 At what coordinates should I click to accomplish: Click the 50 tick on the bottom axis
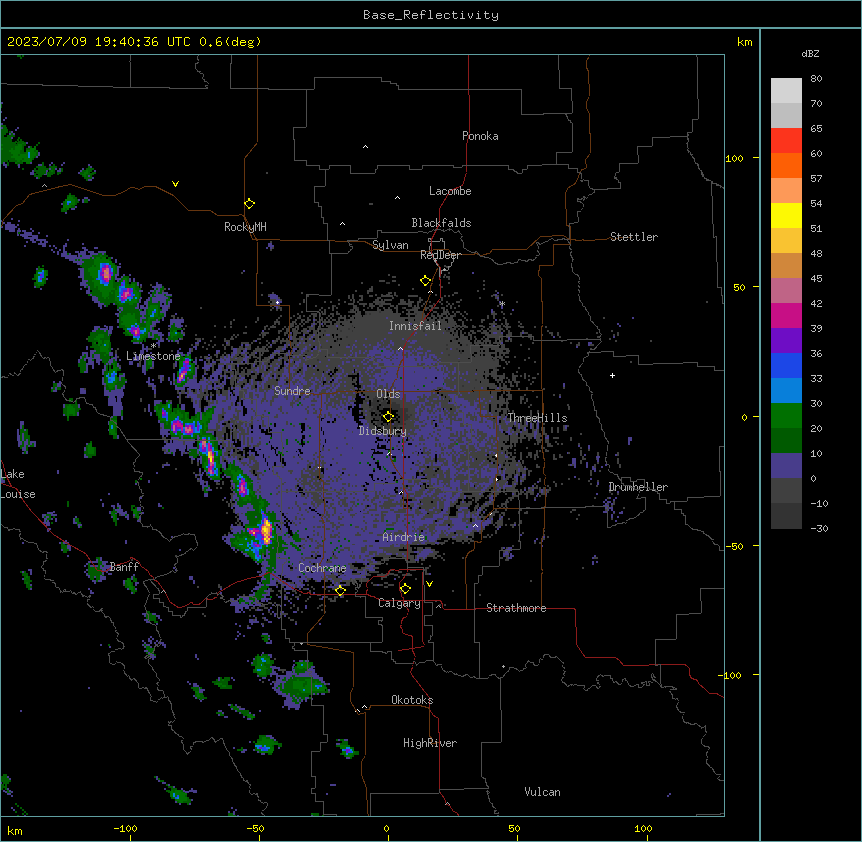[515, 828]
